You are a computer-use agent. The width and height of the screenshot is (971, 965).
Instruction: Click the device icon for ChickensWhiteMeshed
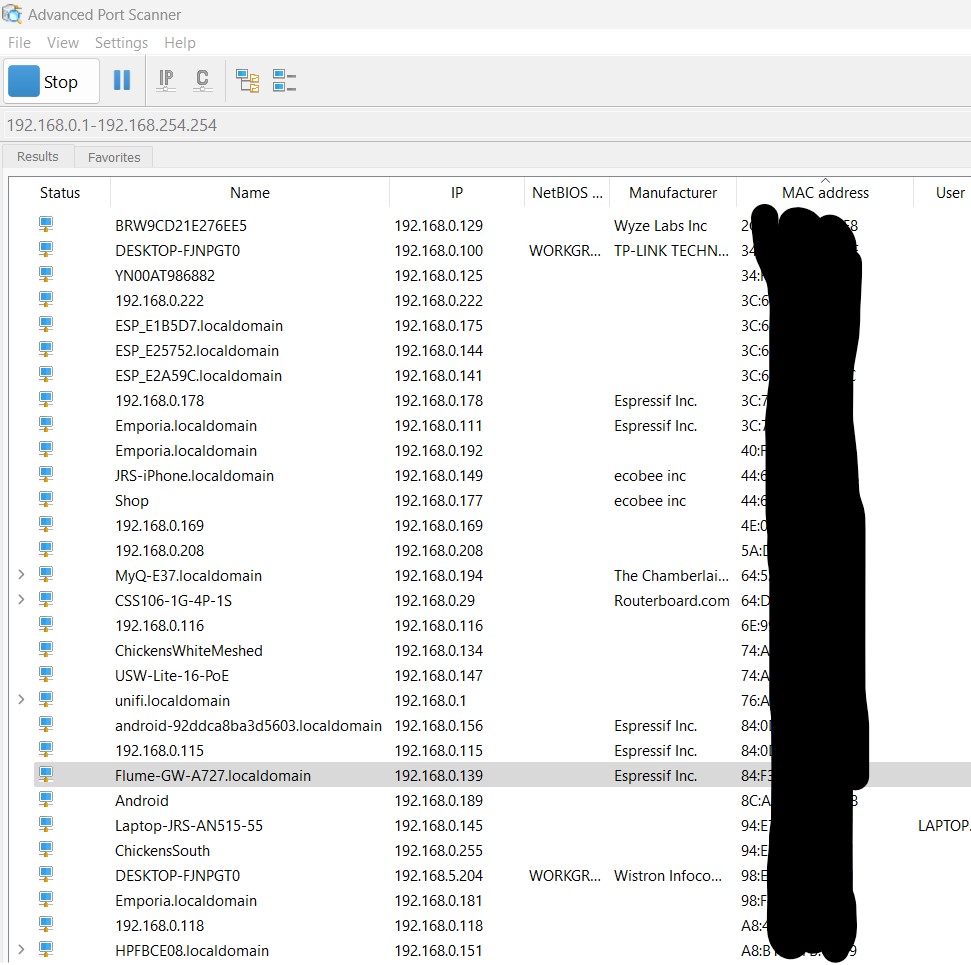(46, 649)
